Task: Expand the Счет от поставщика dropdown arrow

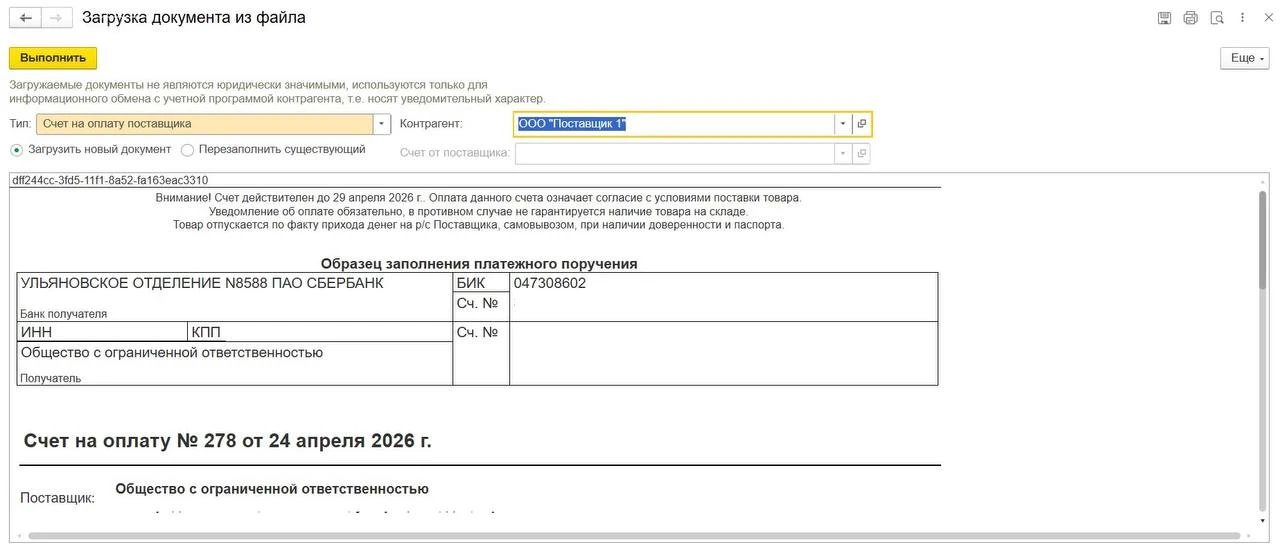Action: [843, 153]
